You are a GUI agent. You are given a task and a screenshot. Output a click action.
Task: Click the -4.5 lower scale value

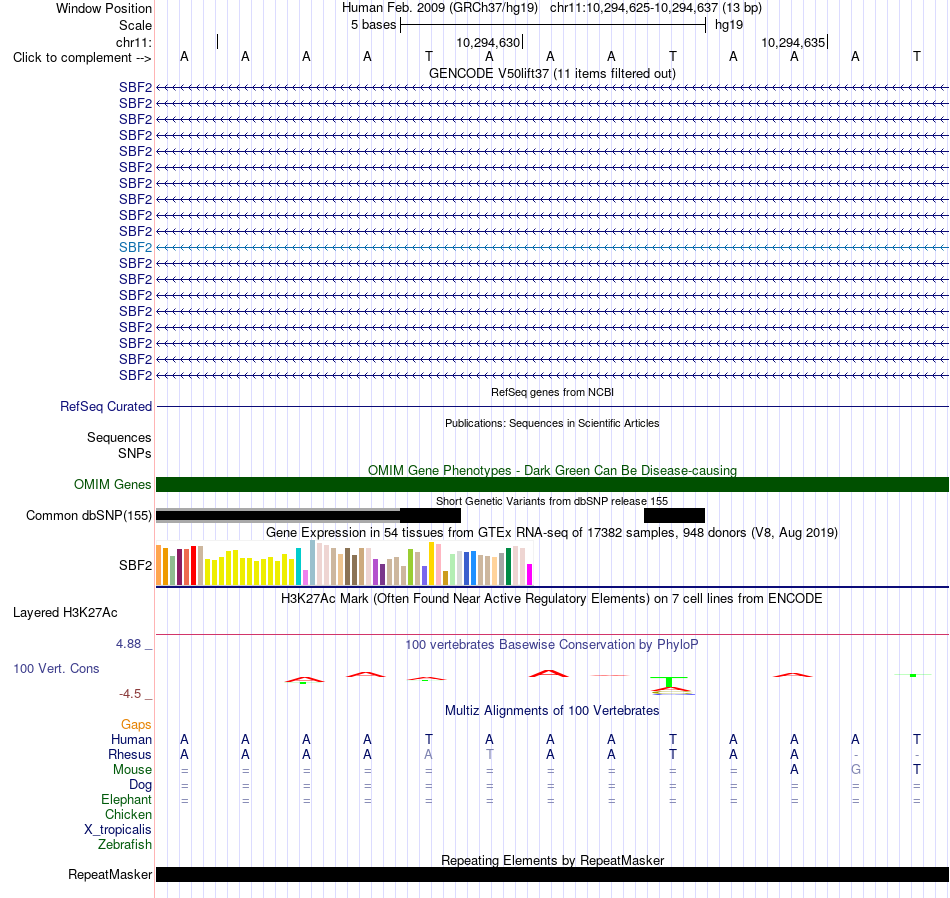click(x=130, y=694)
